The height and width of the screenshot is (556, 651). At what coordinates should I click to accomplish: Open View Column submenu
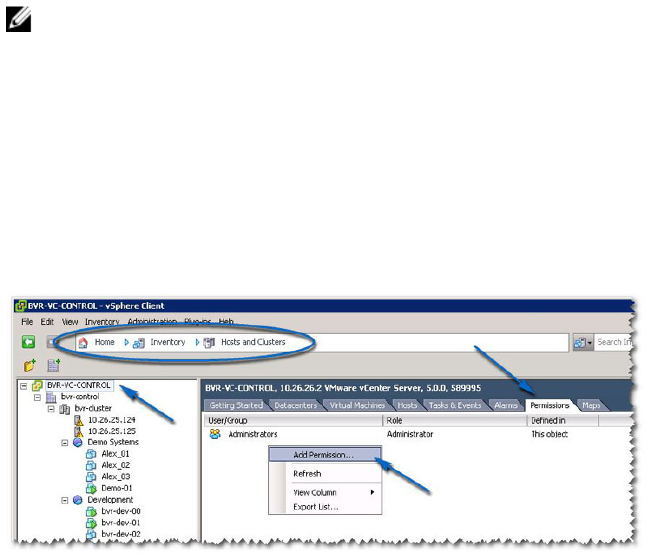(325, 492)
